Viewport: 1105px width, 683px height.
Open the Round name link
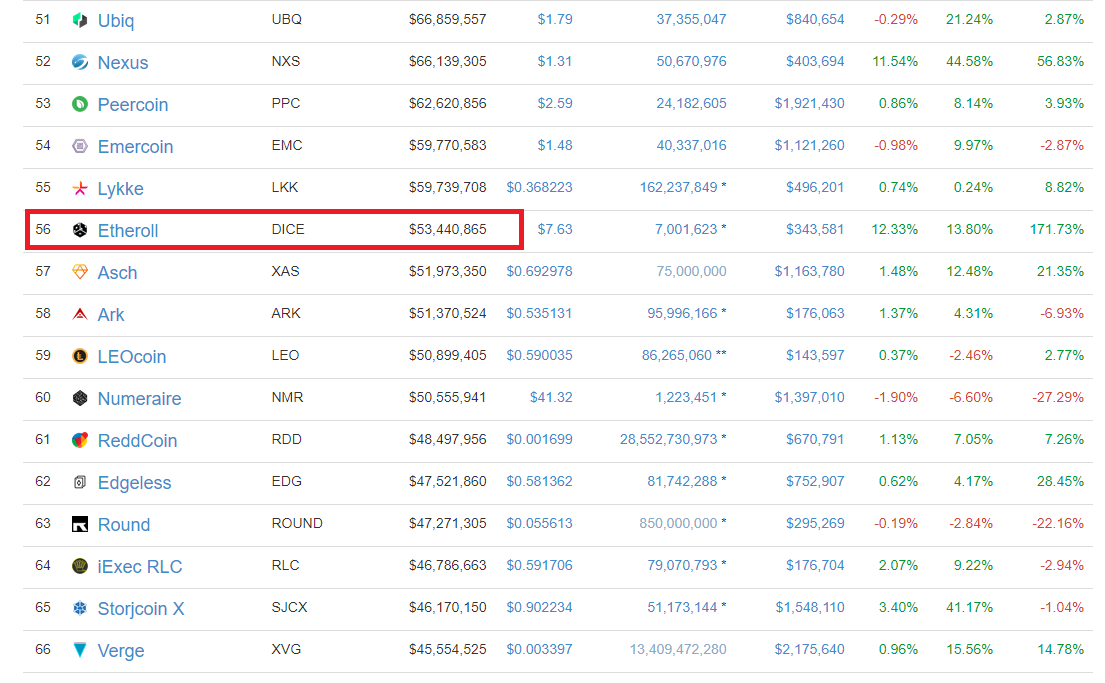[x=123, y=525]
